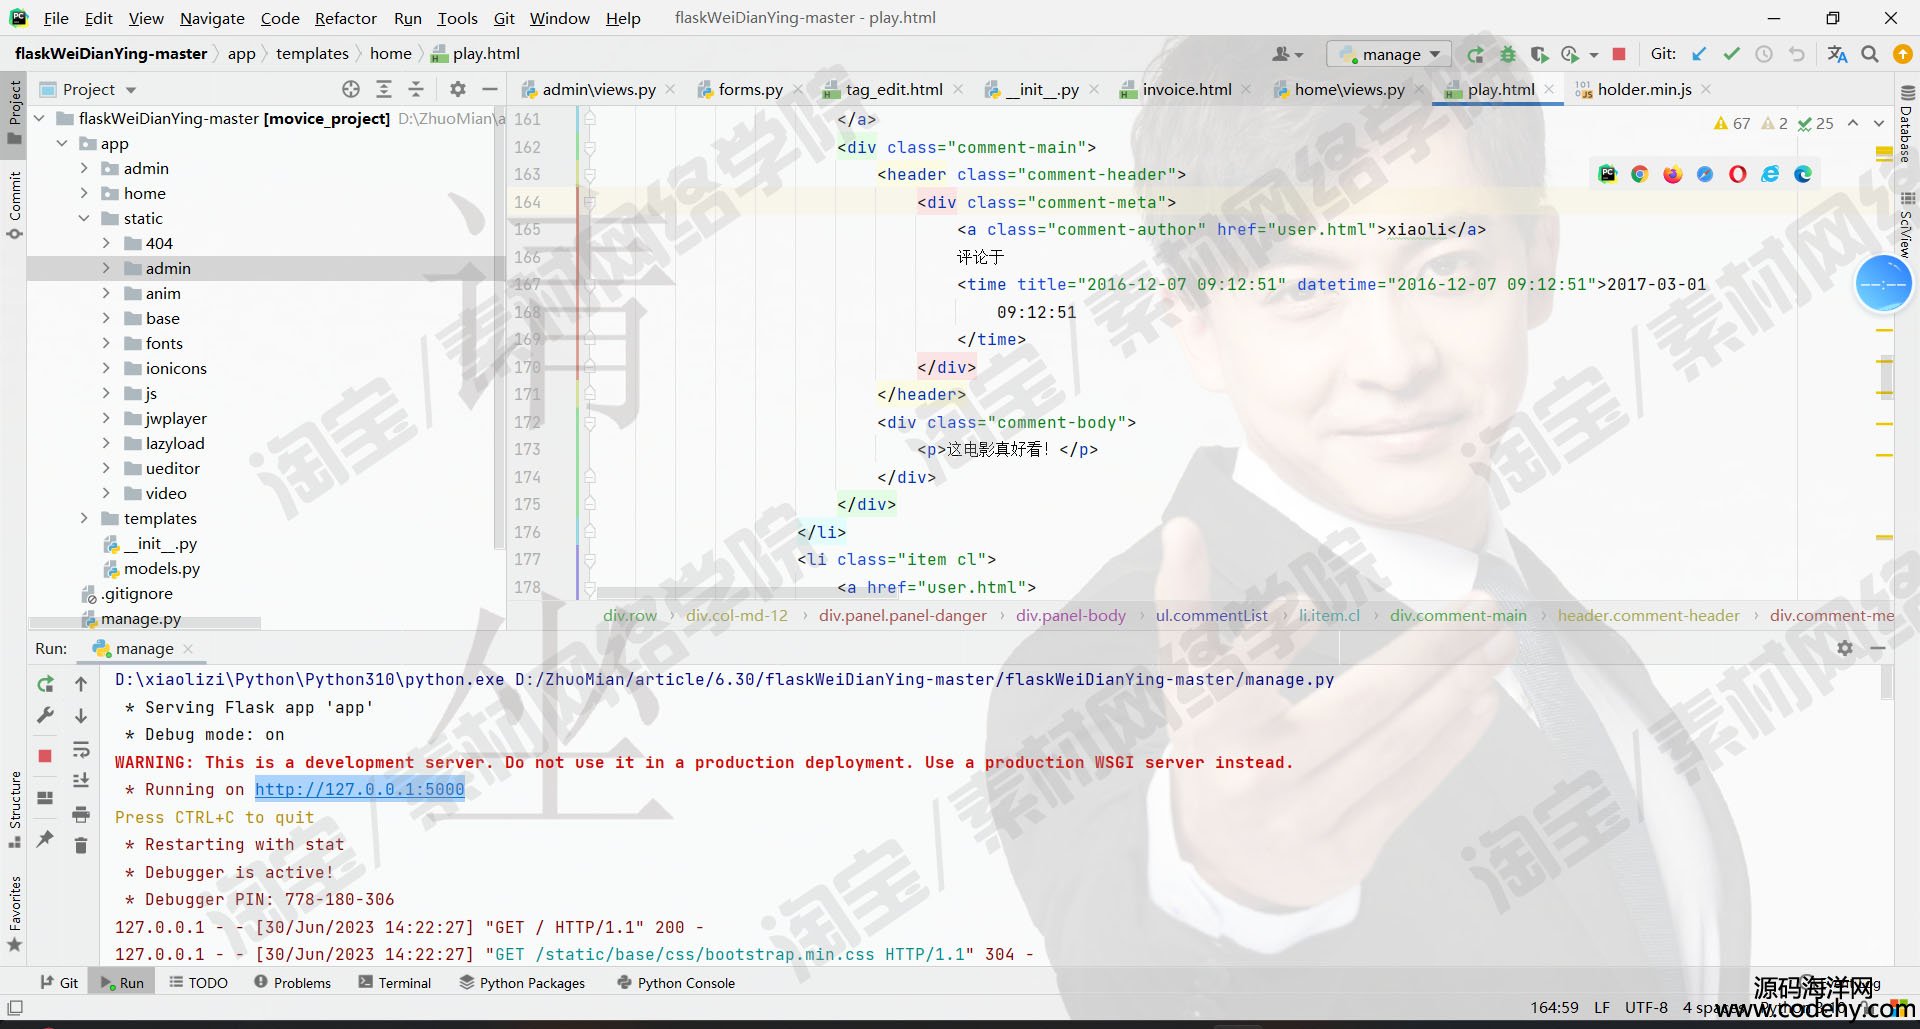Open Git history clock icon

[x=1764, y=54]
